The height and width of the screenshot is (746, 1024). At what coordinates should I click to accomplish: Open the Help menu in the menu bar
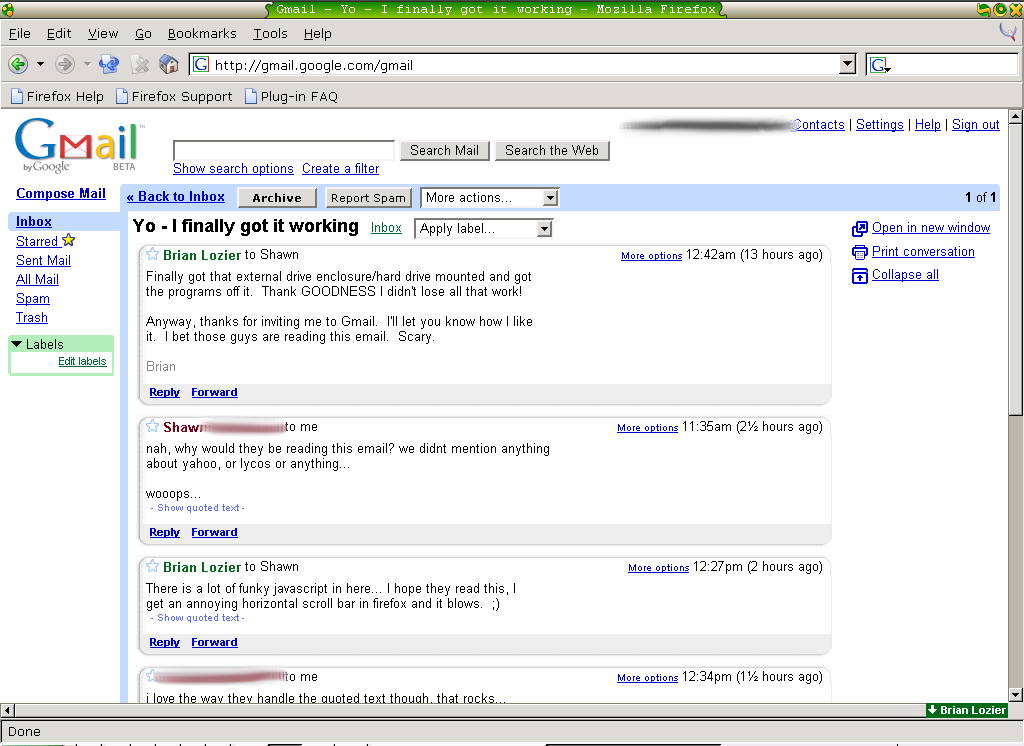click(317, 33)
